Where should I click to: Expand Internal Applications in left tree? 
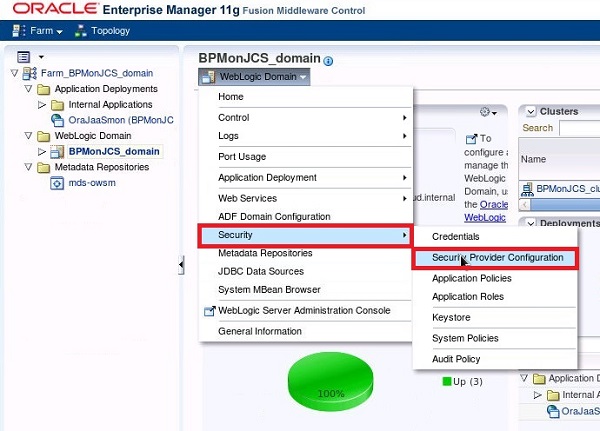[42, 104]
